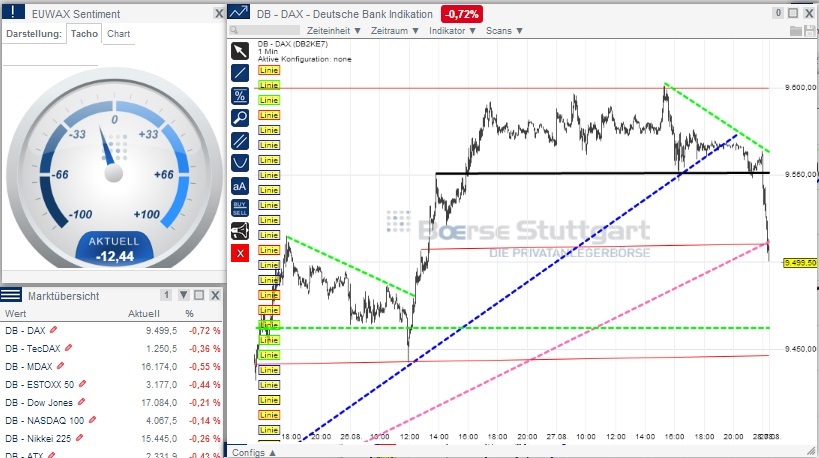Open the Scans dropdown
The width and height of the screenshot is (819, 458).
pos(504,31)
